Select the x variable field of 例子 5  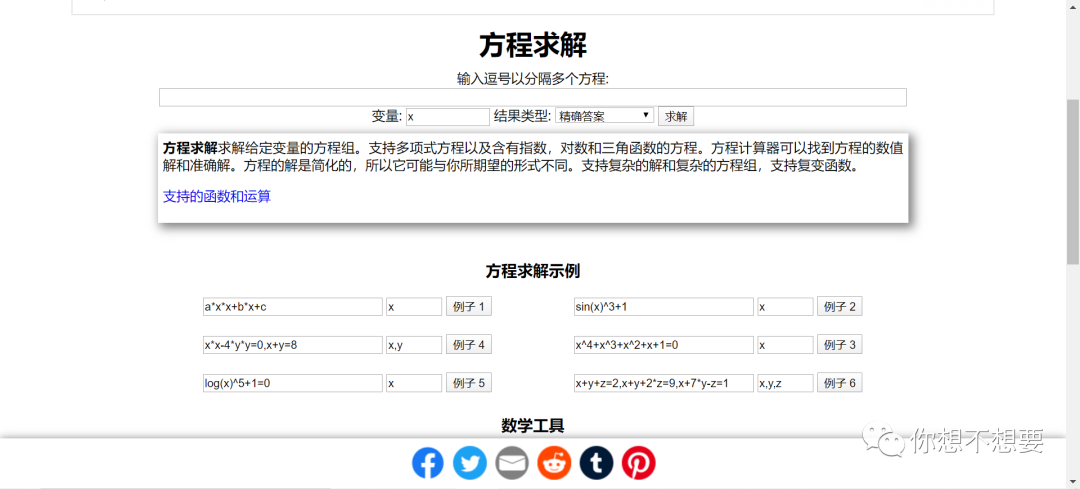[414, 383]
